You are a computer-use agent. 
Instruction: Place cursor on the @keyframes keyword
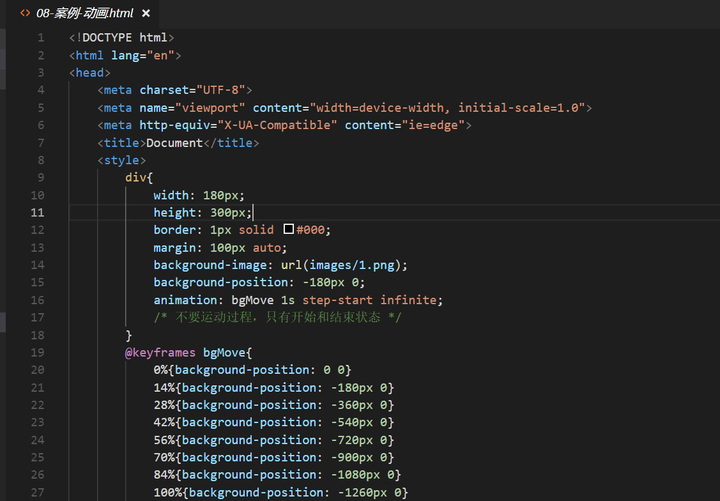(x=160, y=352)
